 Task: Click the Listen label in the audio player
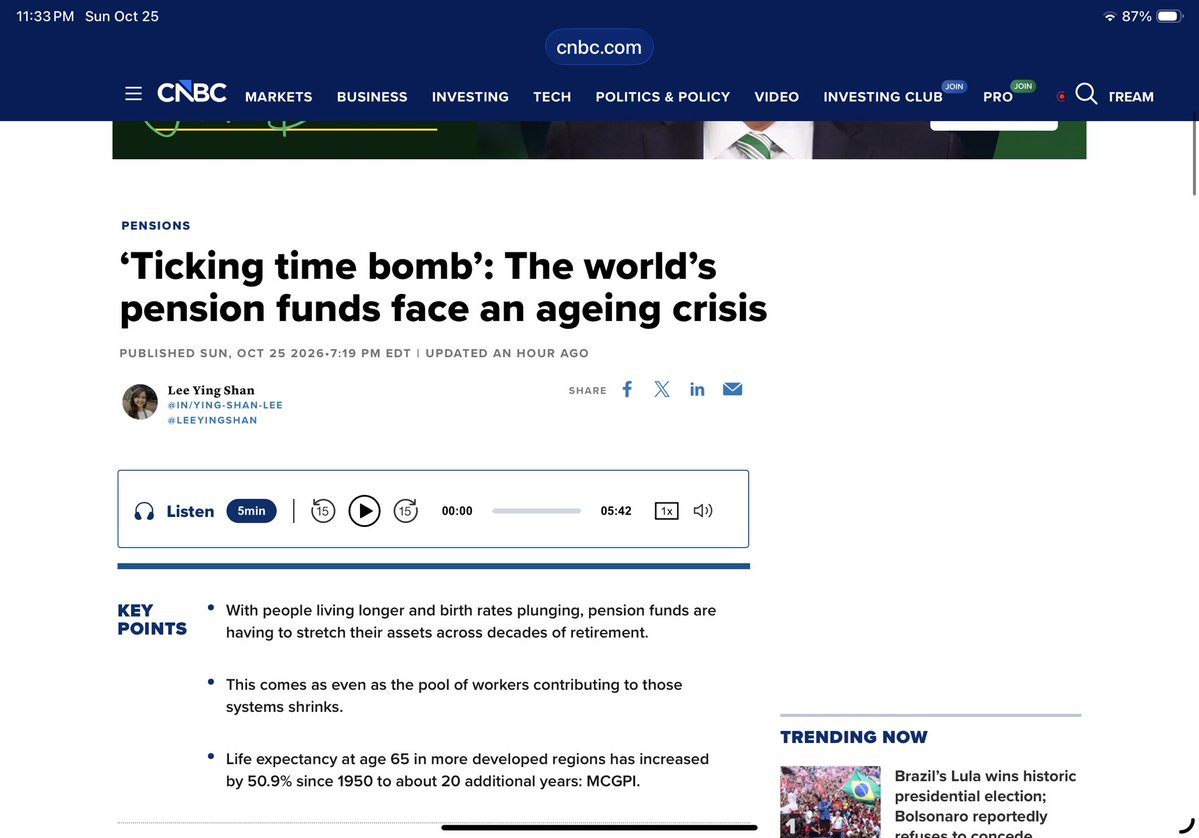pos(190,512)
